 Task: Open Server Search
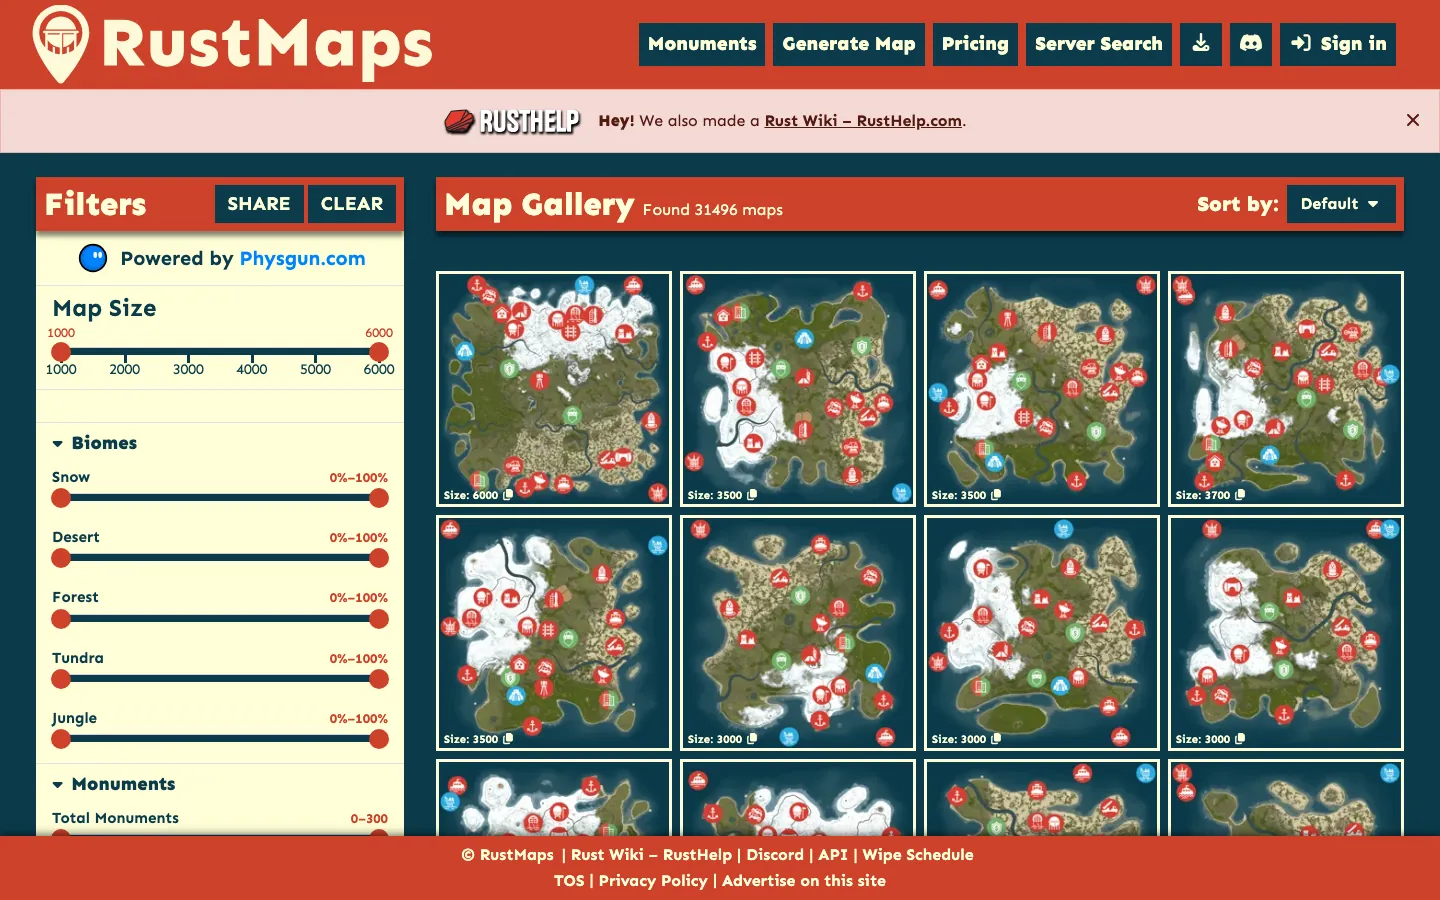[x=1099, y=44]
